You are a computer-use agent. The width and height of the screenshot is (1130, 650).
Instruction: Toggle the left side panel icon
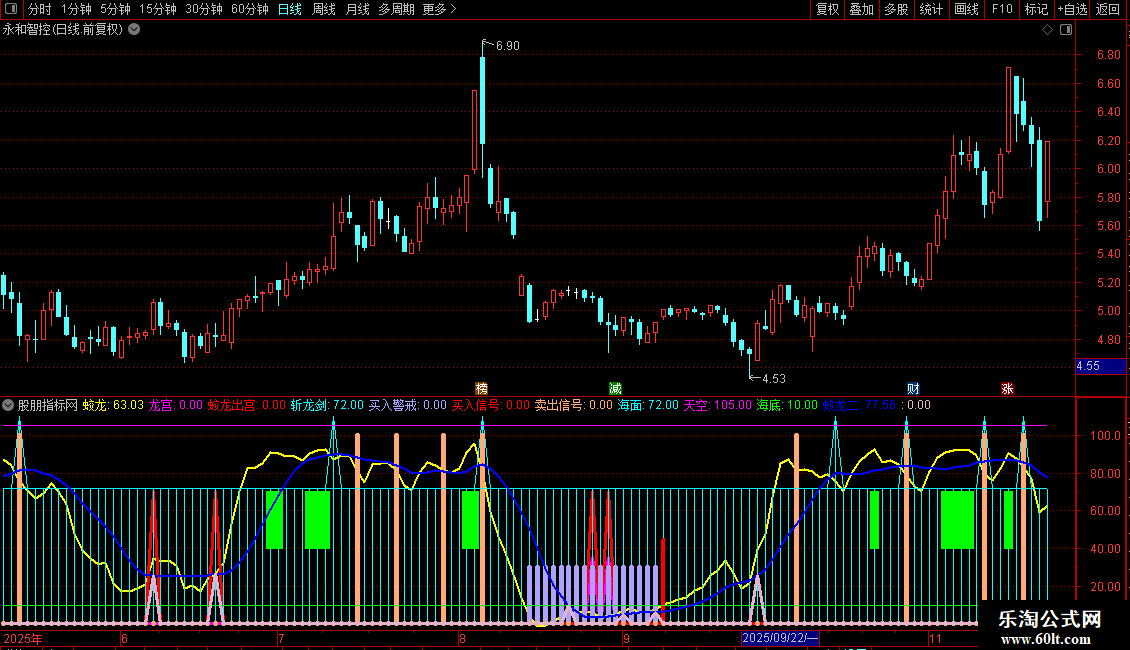11,9
